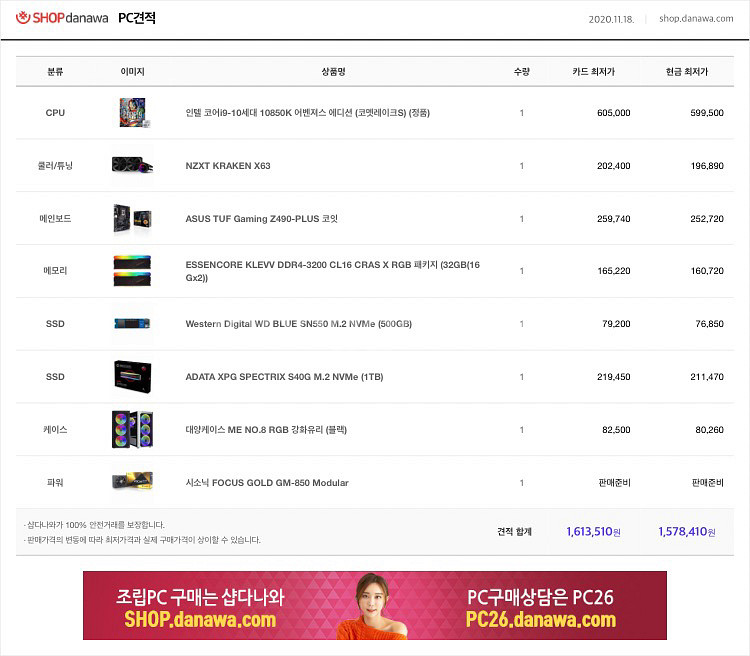Click the 샵다나와가 100% 안전거래를 보장합니다 note

[x=94, y=525]
